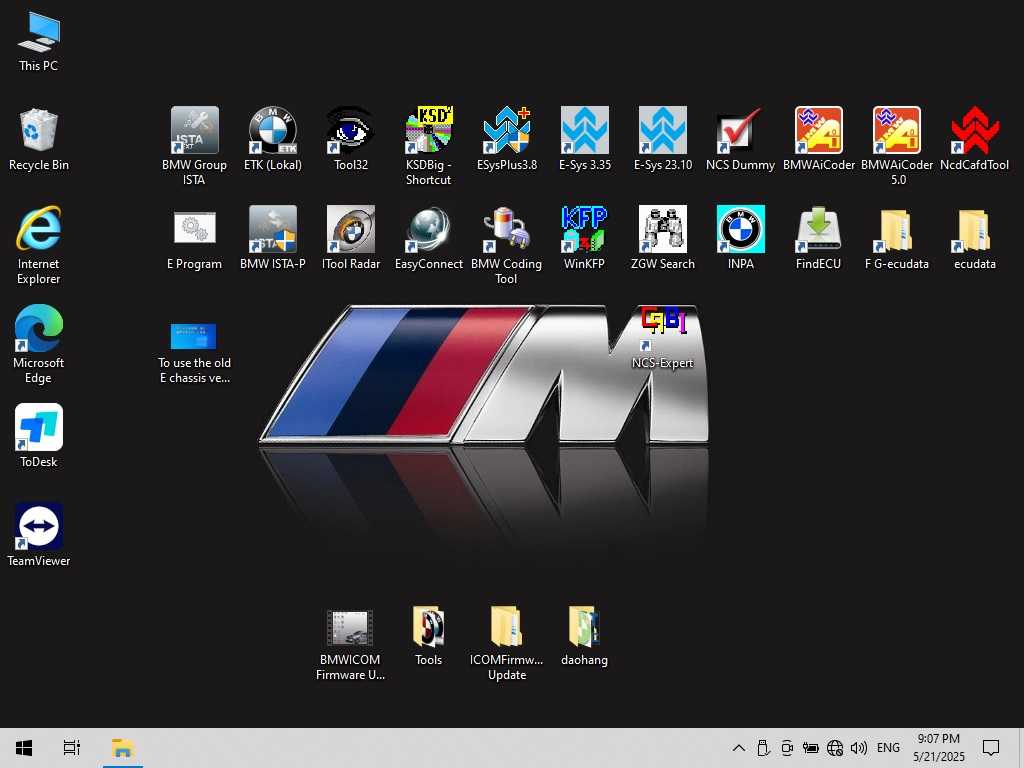
Task: Start BMWAiCoder 5.0
Action: (x=896, y=130)
